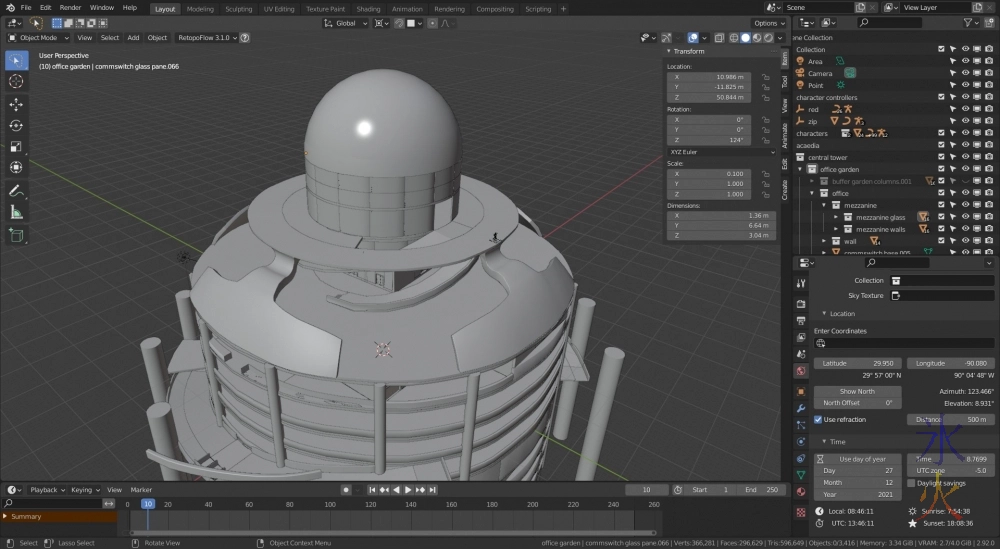
Task: Click the Show North button
Action: pos(857,391)
